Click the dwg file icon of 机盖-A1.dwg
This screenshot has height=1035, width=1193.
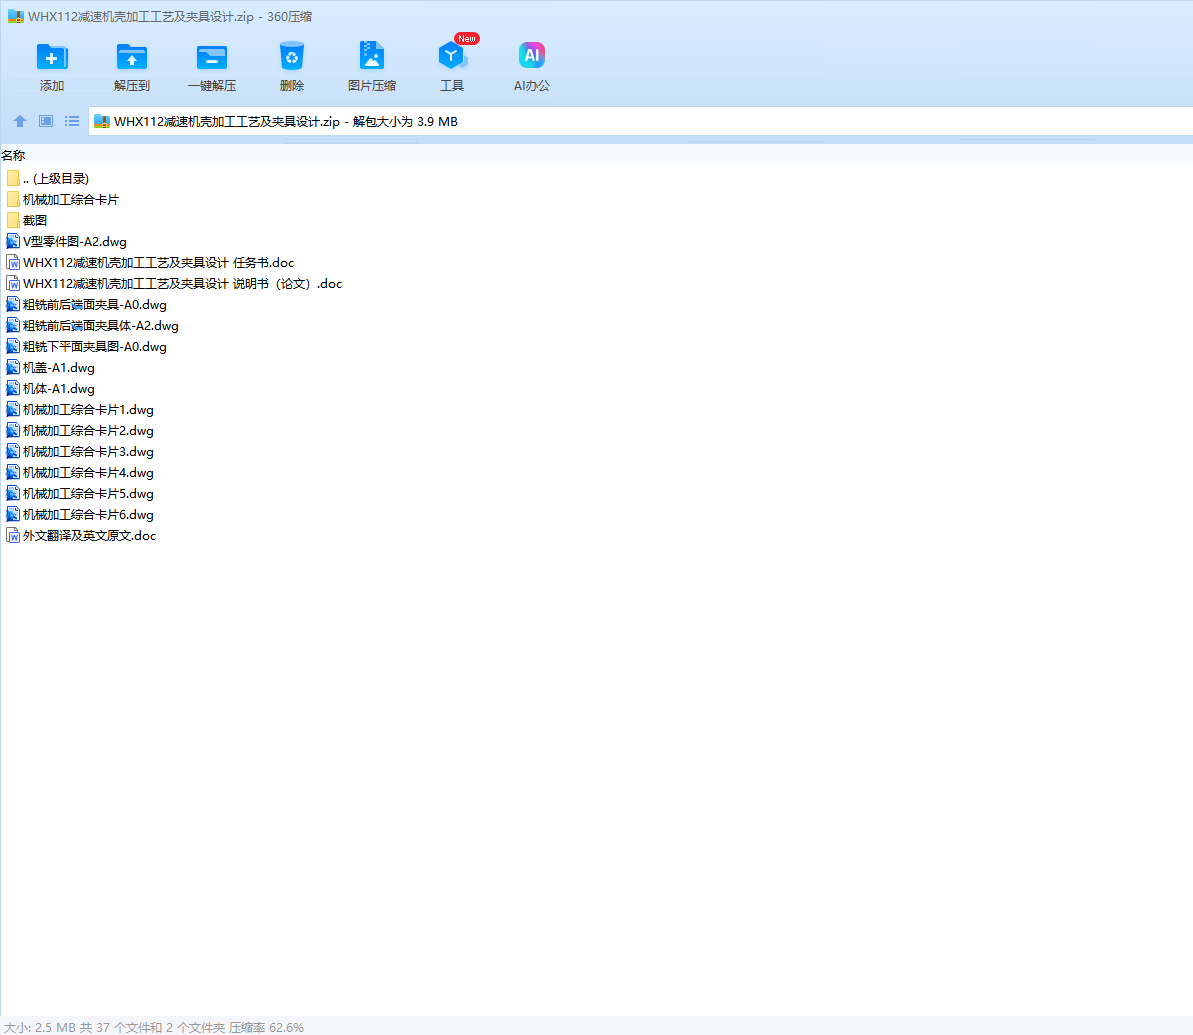click(13, 368)
